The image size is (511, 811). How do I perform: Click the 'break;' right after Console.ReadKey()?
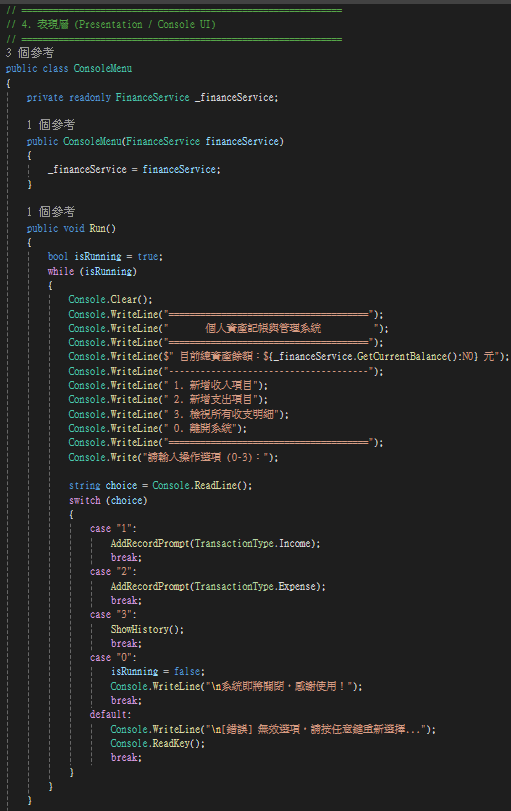(x=126, y=757)
